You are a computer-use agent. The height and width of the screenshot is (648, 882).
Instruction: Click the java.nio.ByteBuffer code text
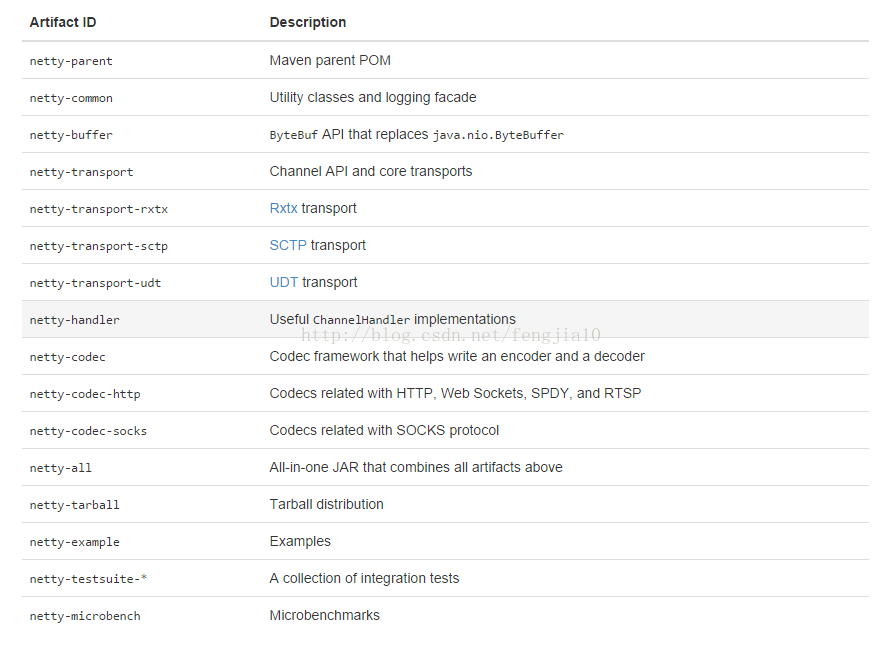(x=498, y=135)
